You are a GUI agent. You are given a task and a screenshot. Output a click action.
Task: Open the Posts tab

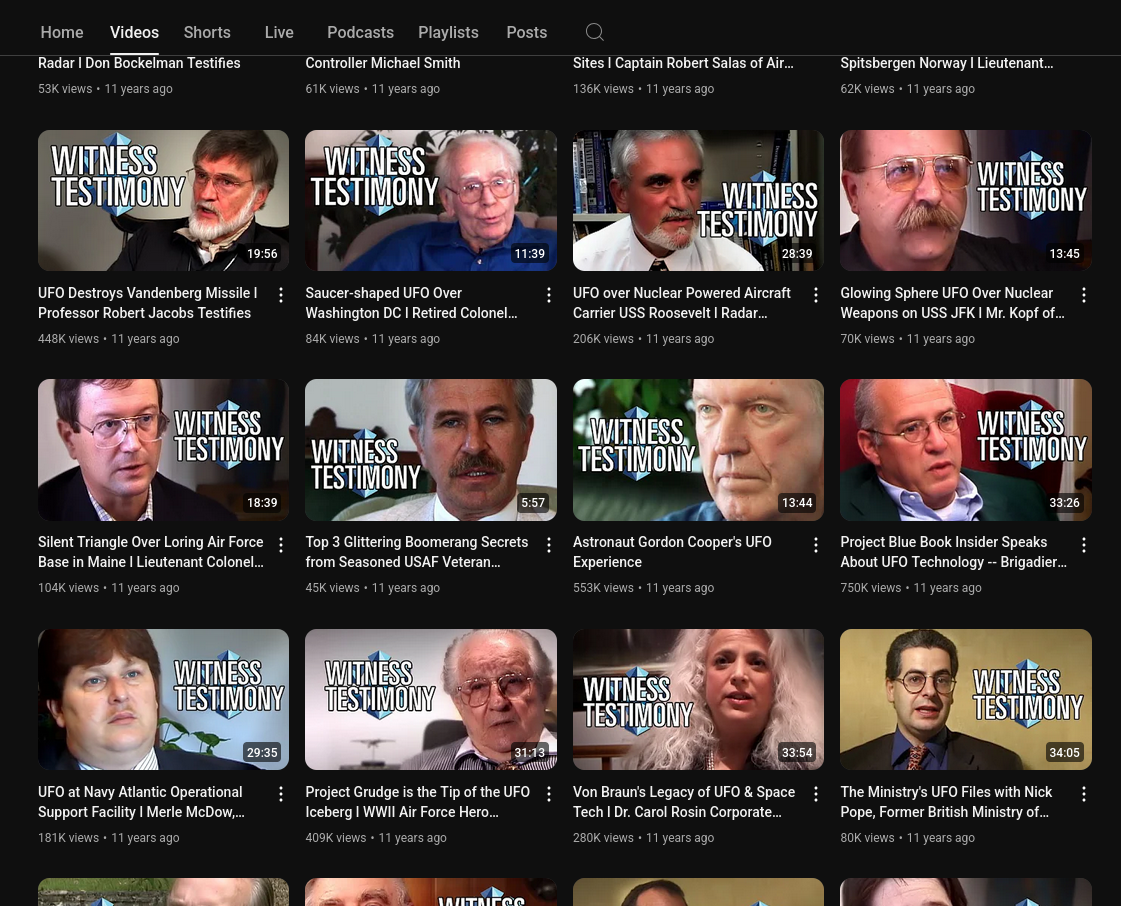coord(527,32)
